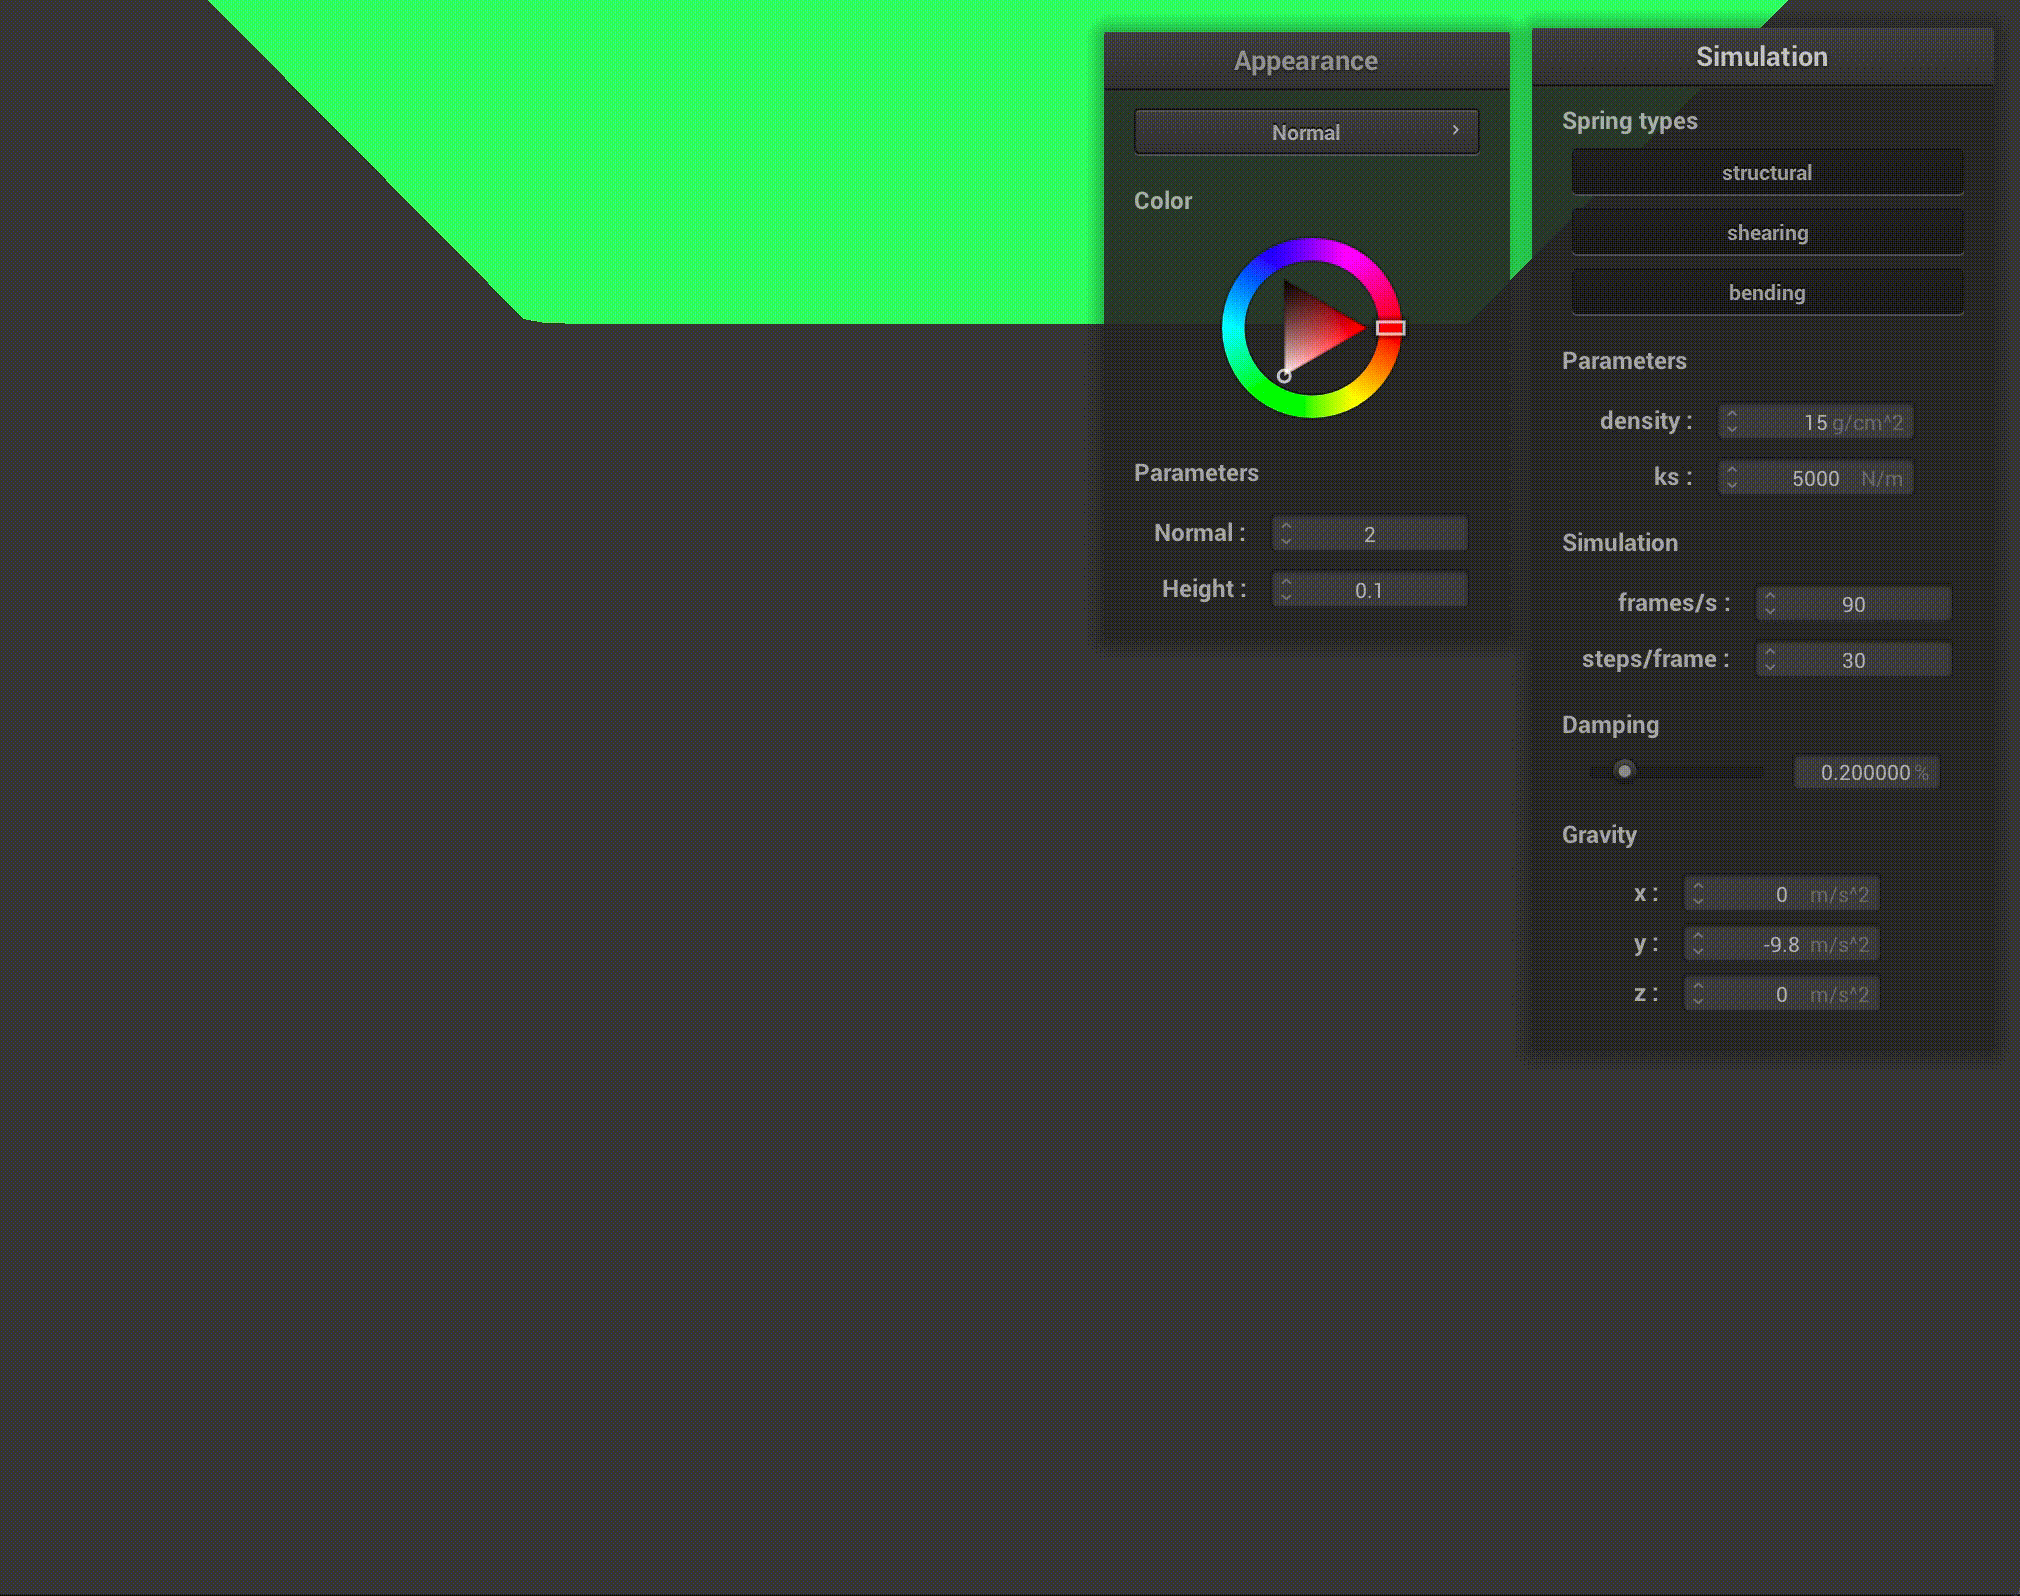Click the 'Gravity' heading text
The width and height of the screenshot is (2020, 1596).
pyautogui.click(x=1599, y=835)
